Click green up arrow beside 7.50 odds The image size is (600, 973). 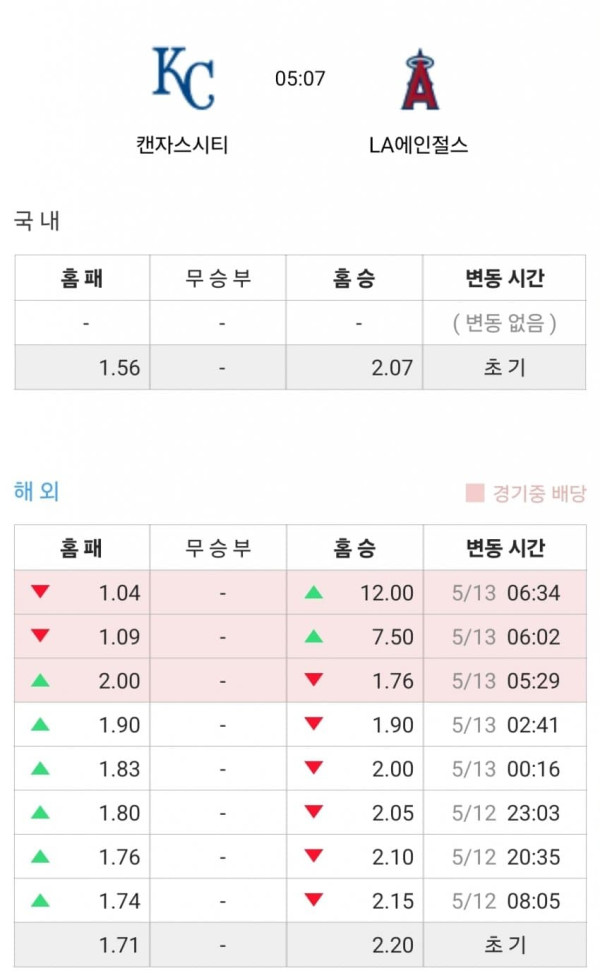314,636
